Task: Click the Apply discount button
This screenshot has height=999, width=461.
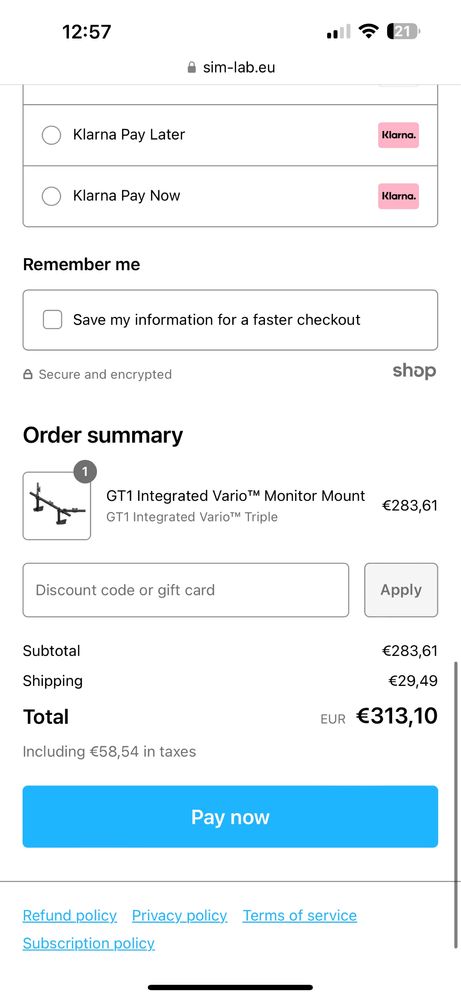Action: [401, 590]
